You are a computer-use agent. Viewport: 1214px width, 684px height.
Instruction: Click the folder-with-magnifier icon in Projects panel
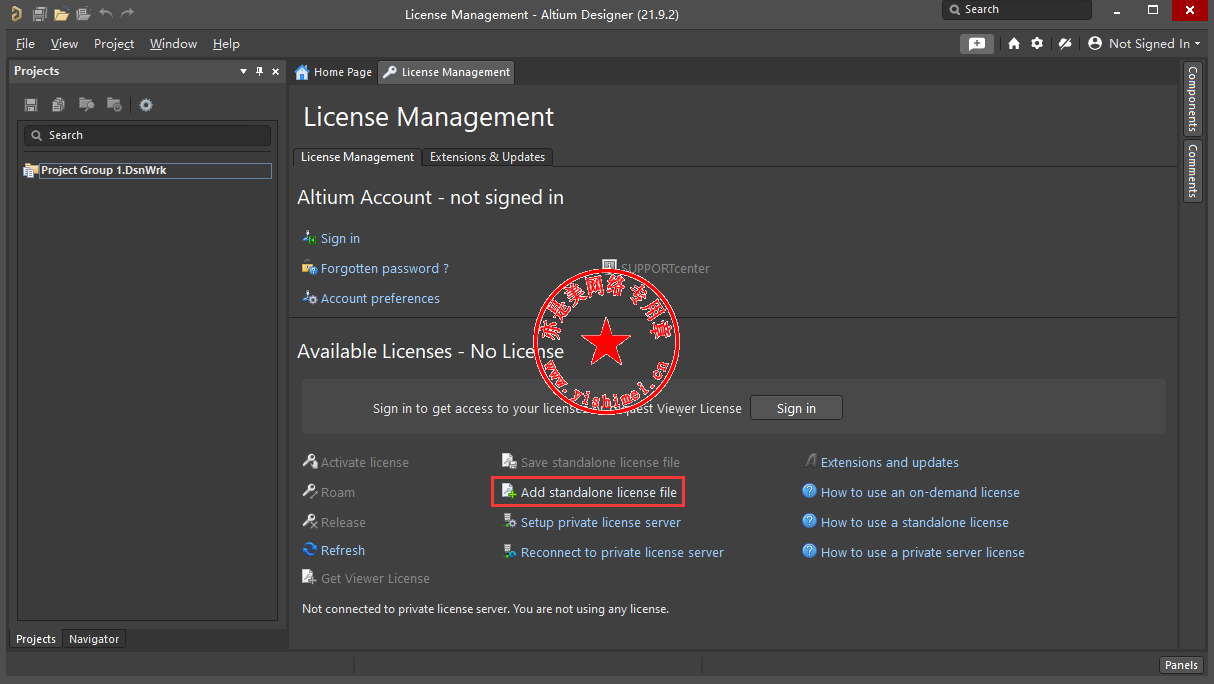click(x=87, y=105)
